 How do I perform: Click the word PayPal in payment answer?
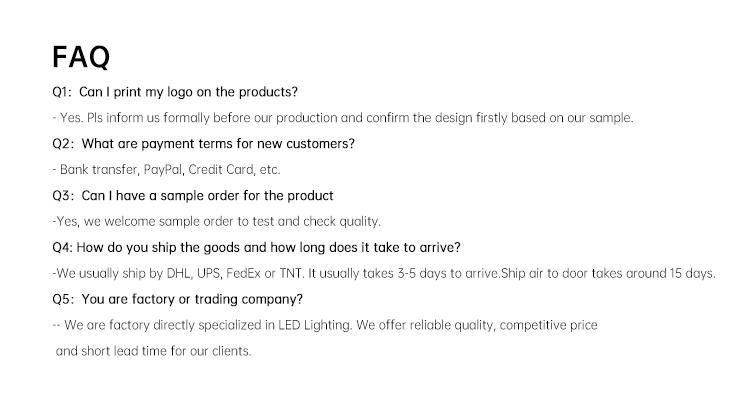[163, 169]
